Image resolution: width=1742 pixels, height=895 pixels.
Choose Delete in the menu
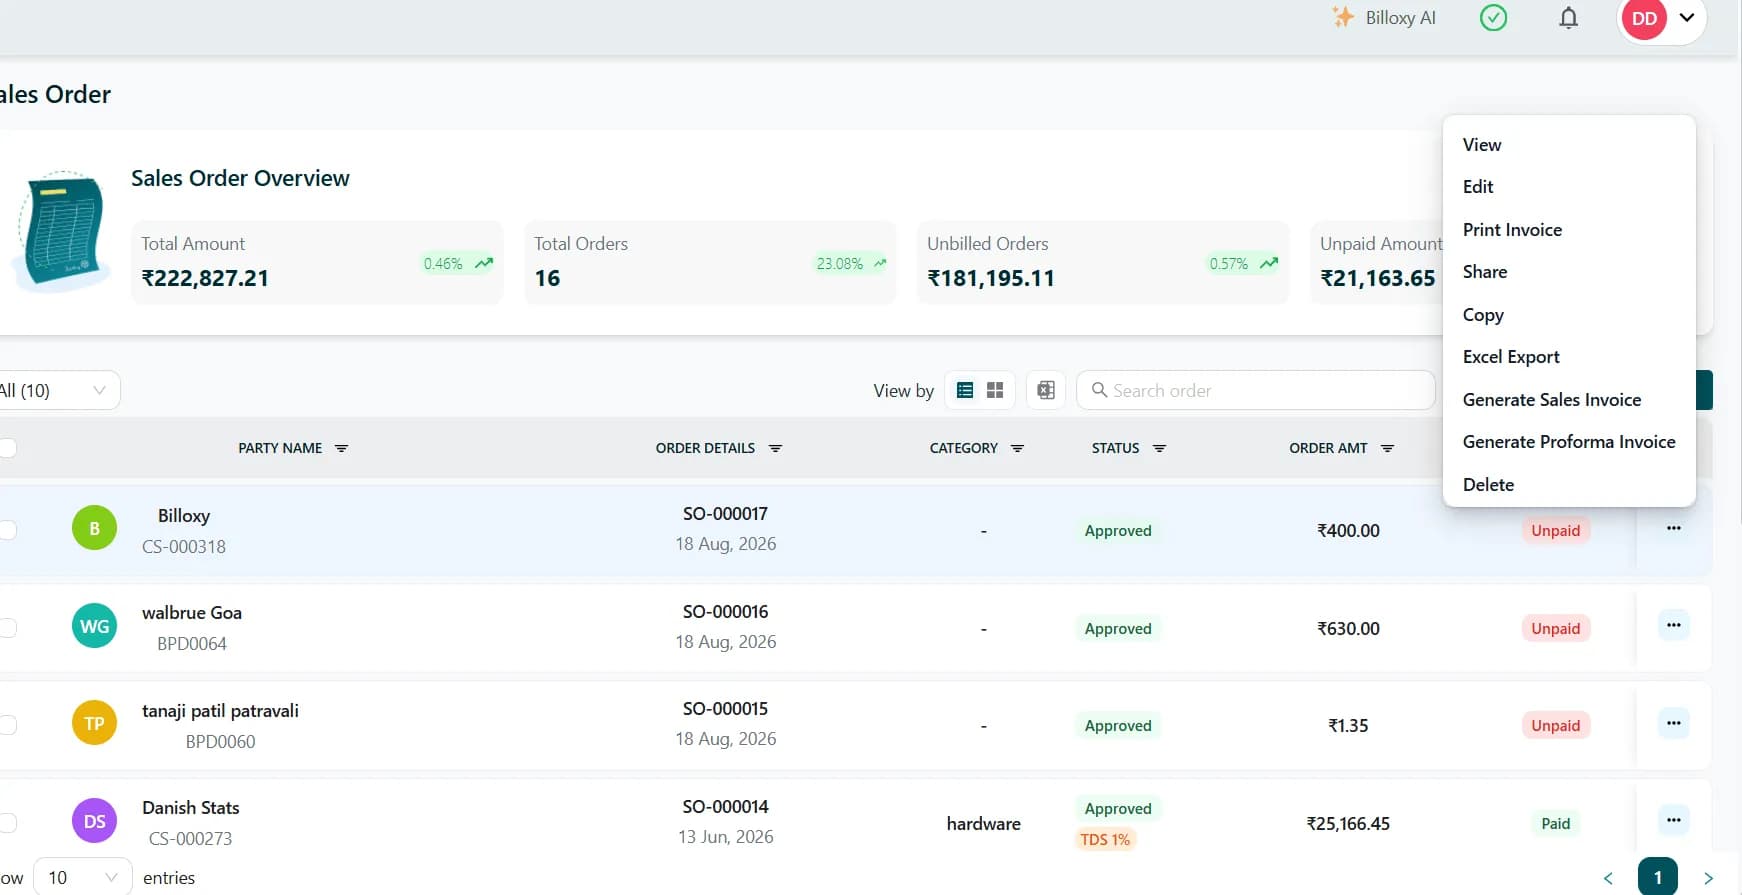coord(1569,485)
